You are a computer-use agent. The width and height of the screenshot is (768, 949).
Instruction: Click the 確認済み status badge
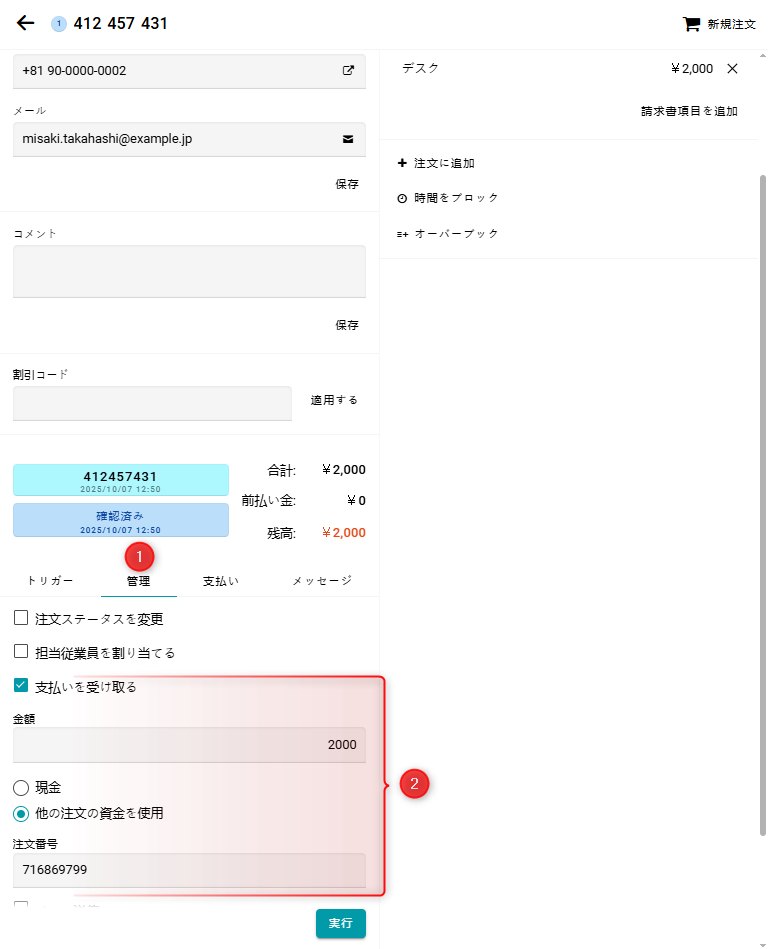pos(121,520)
